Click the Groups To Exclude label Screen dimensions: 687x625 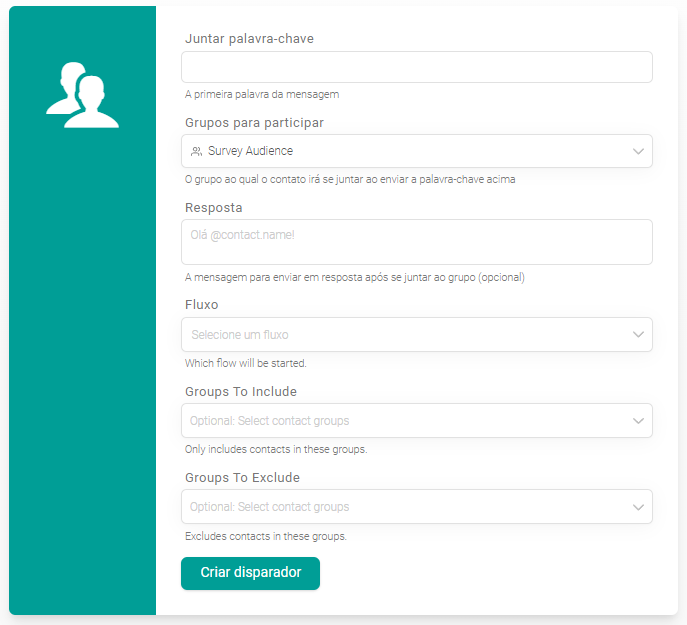[242, 477]
